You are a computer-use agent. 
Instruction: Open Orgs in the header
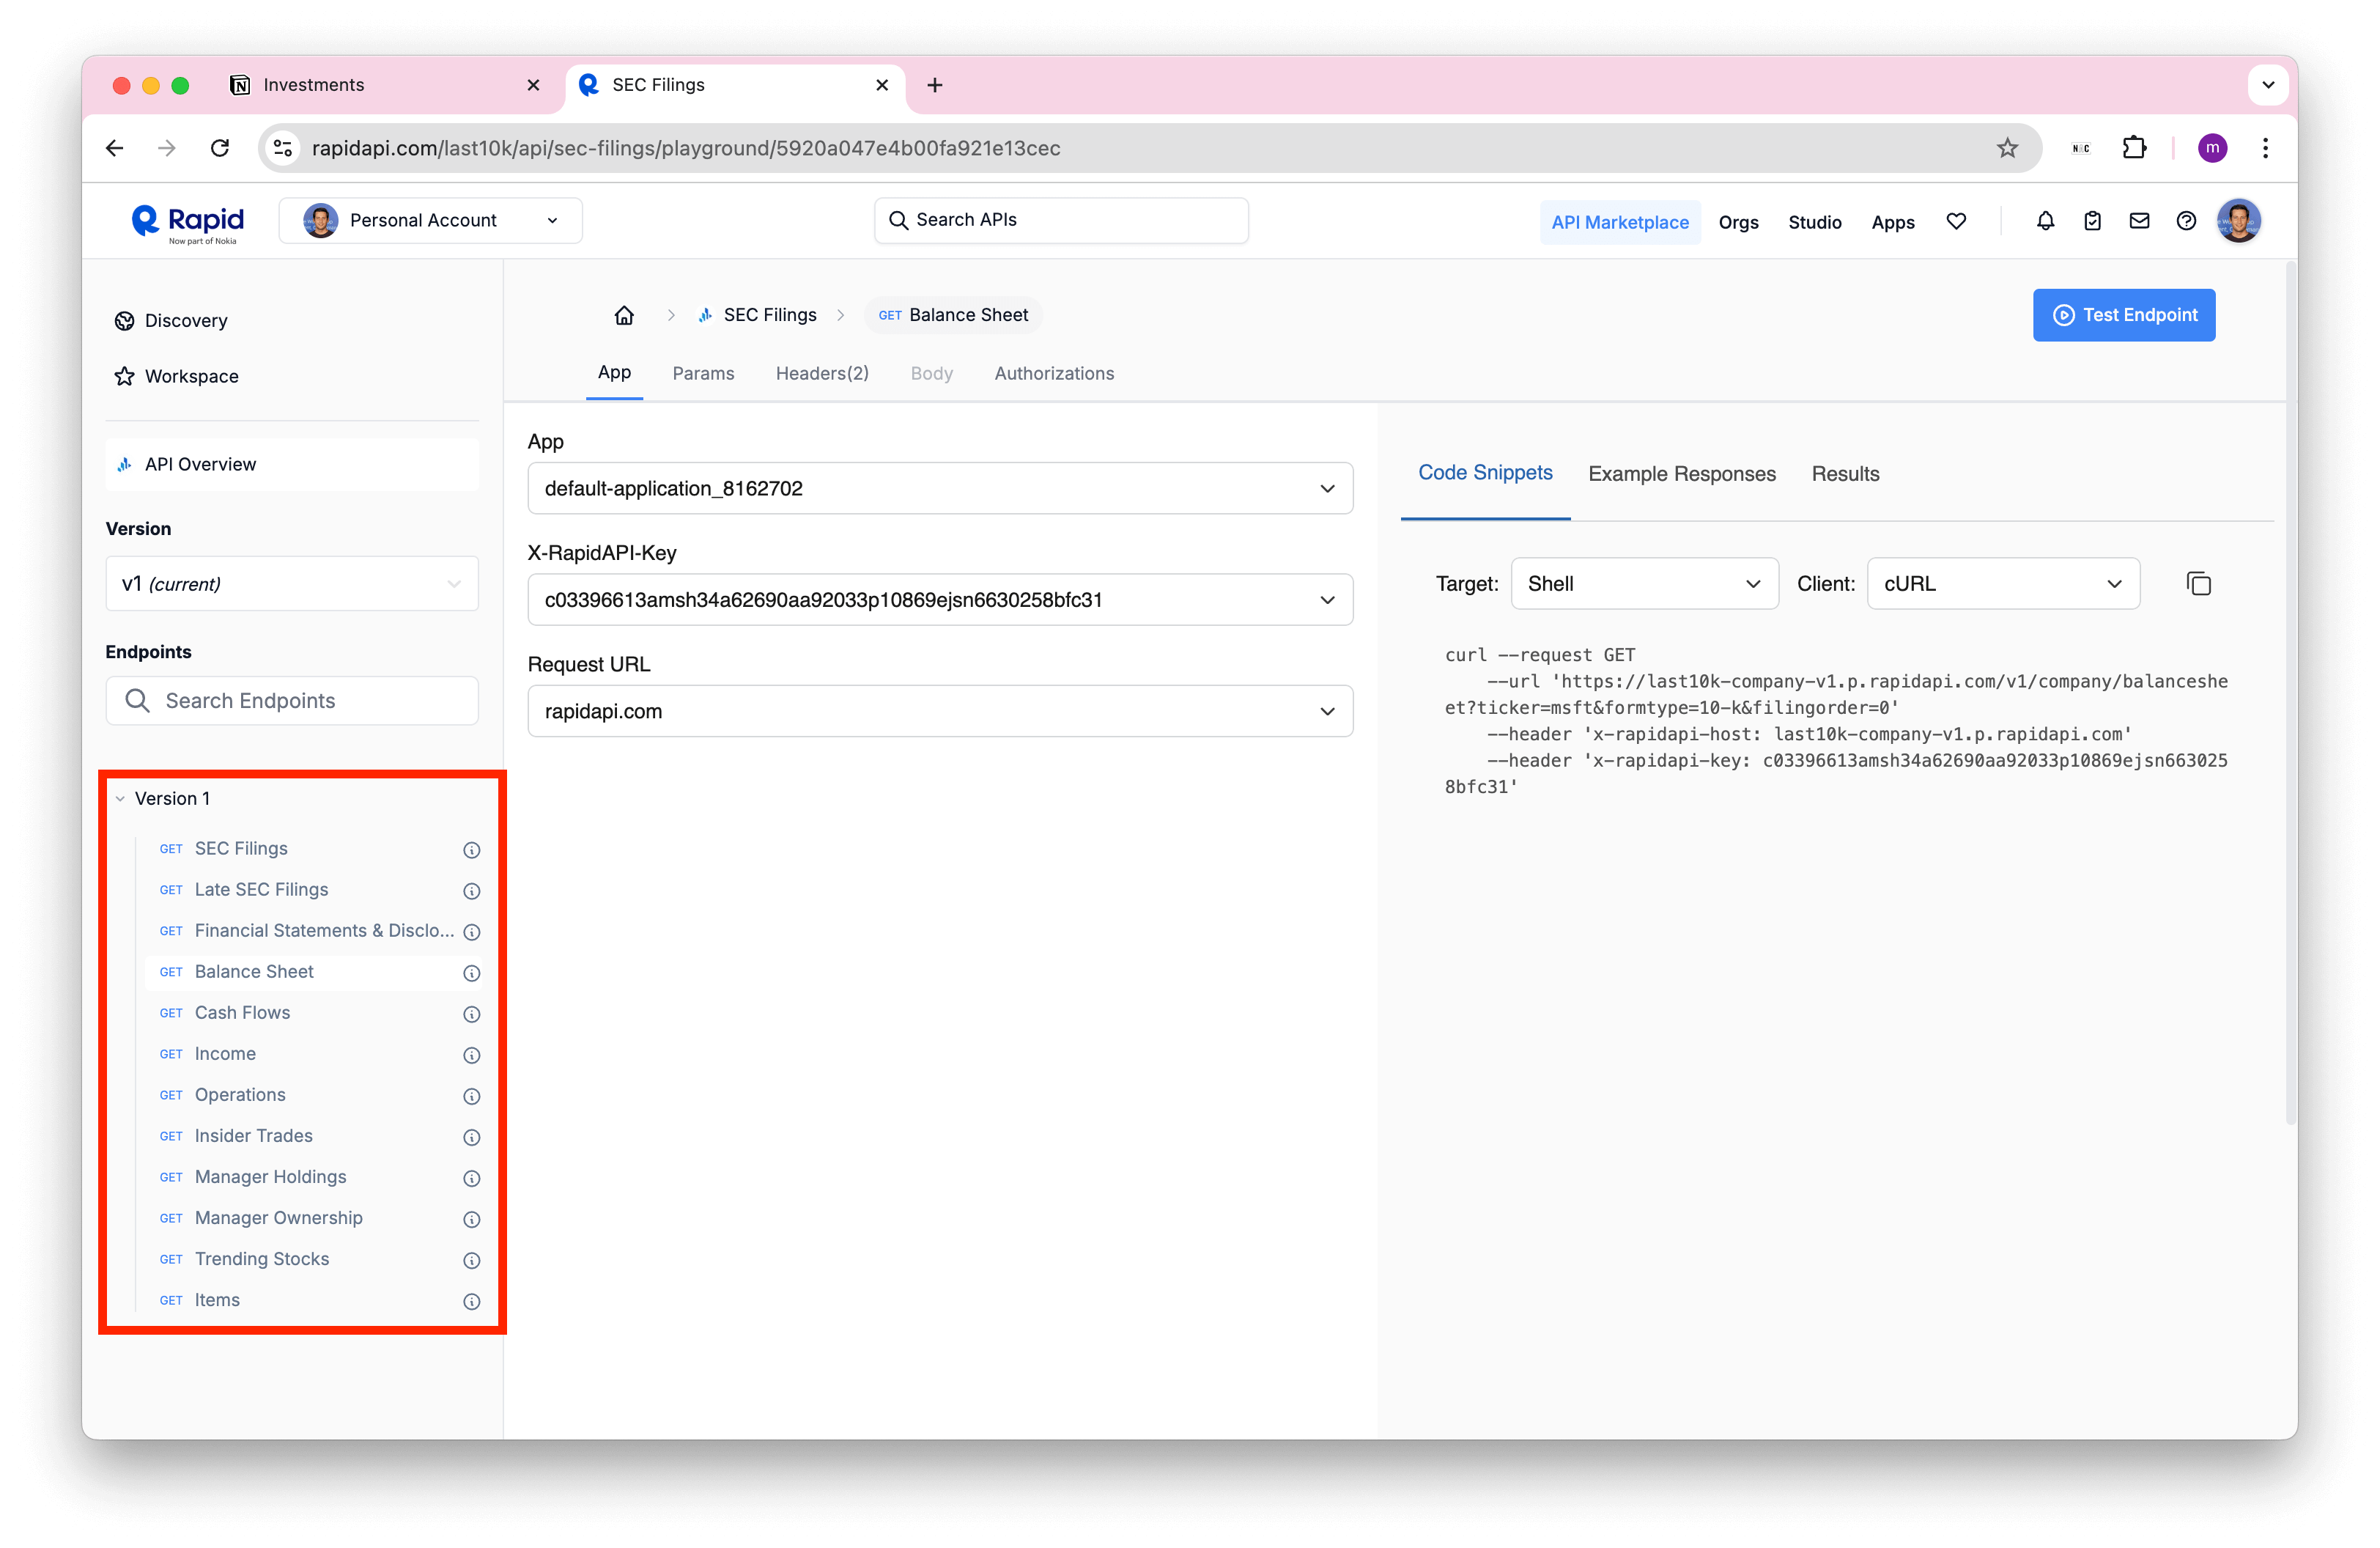click(1738, 222)
